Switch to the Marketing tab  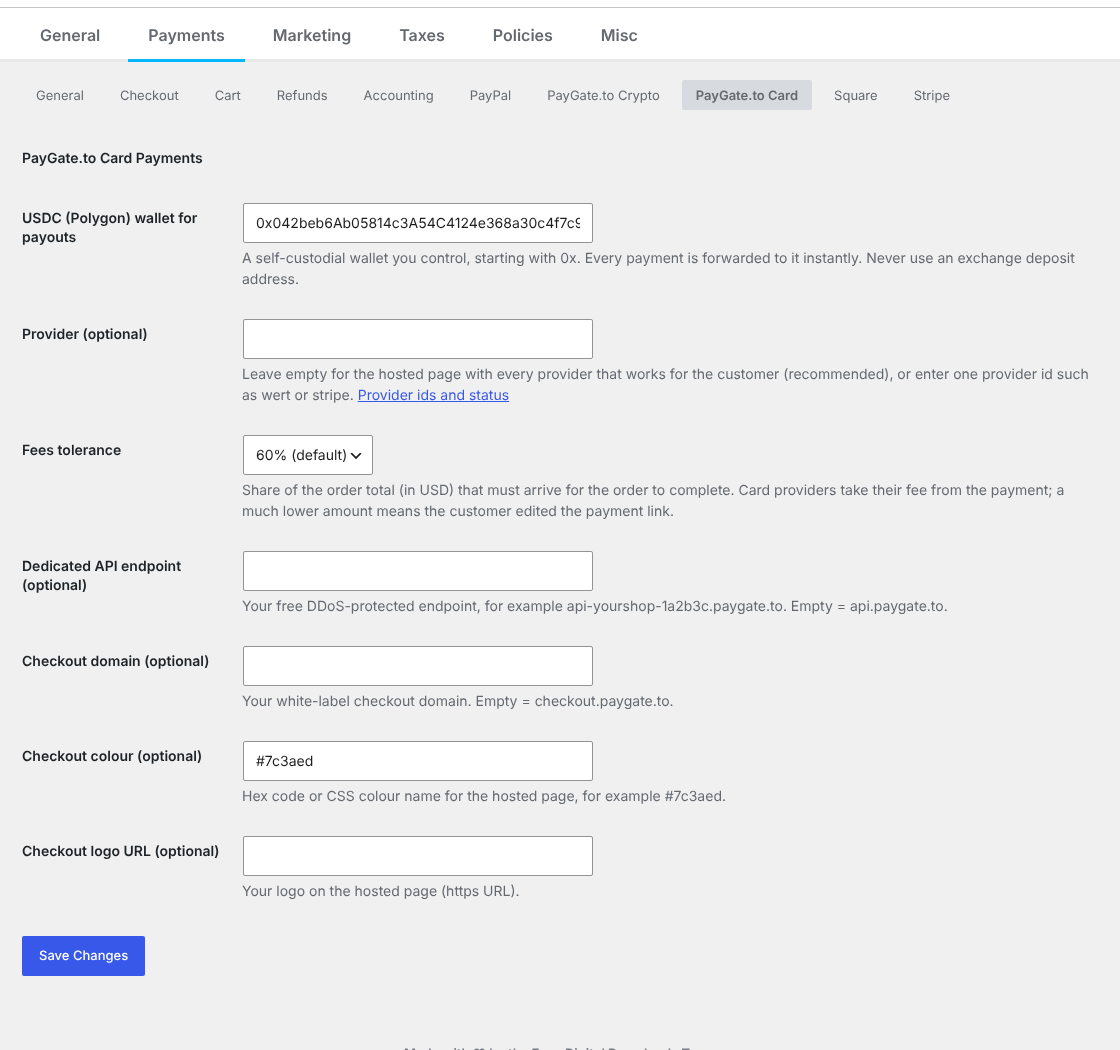click(311, 36)
